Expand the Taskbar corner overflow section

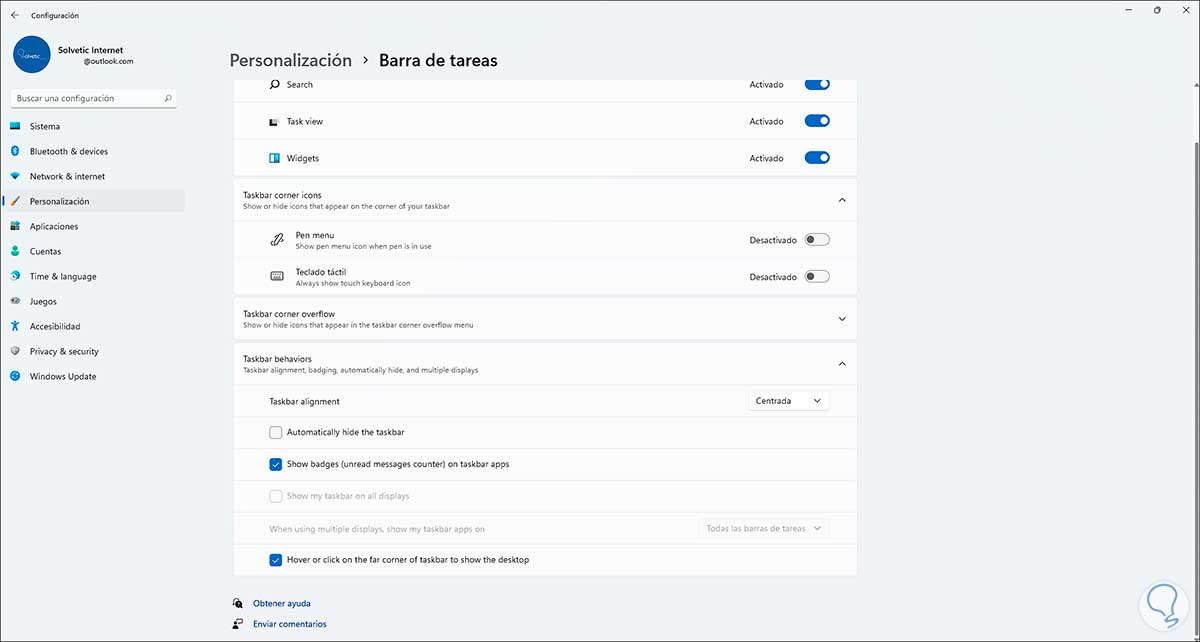(x=842, y=319)
